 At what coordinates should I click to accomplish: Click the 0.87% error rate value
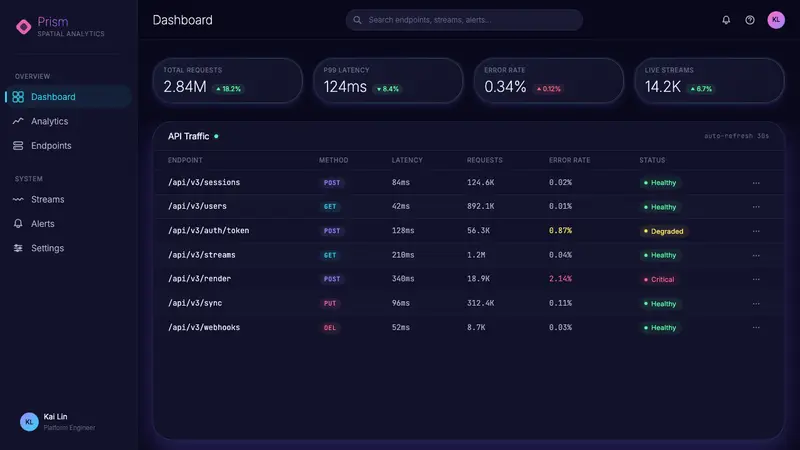[x=560, y=231]
